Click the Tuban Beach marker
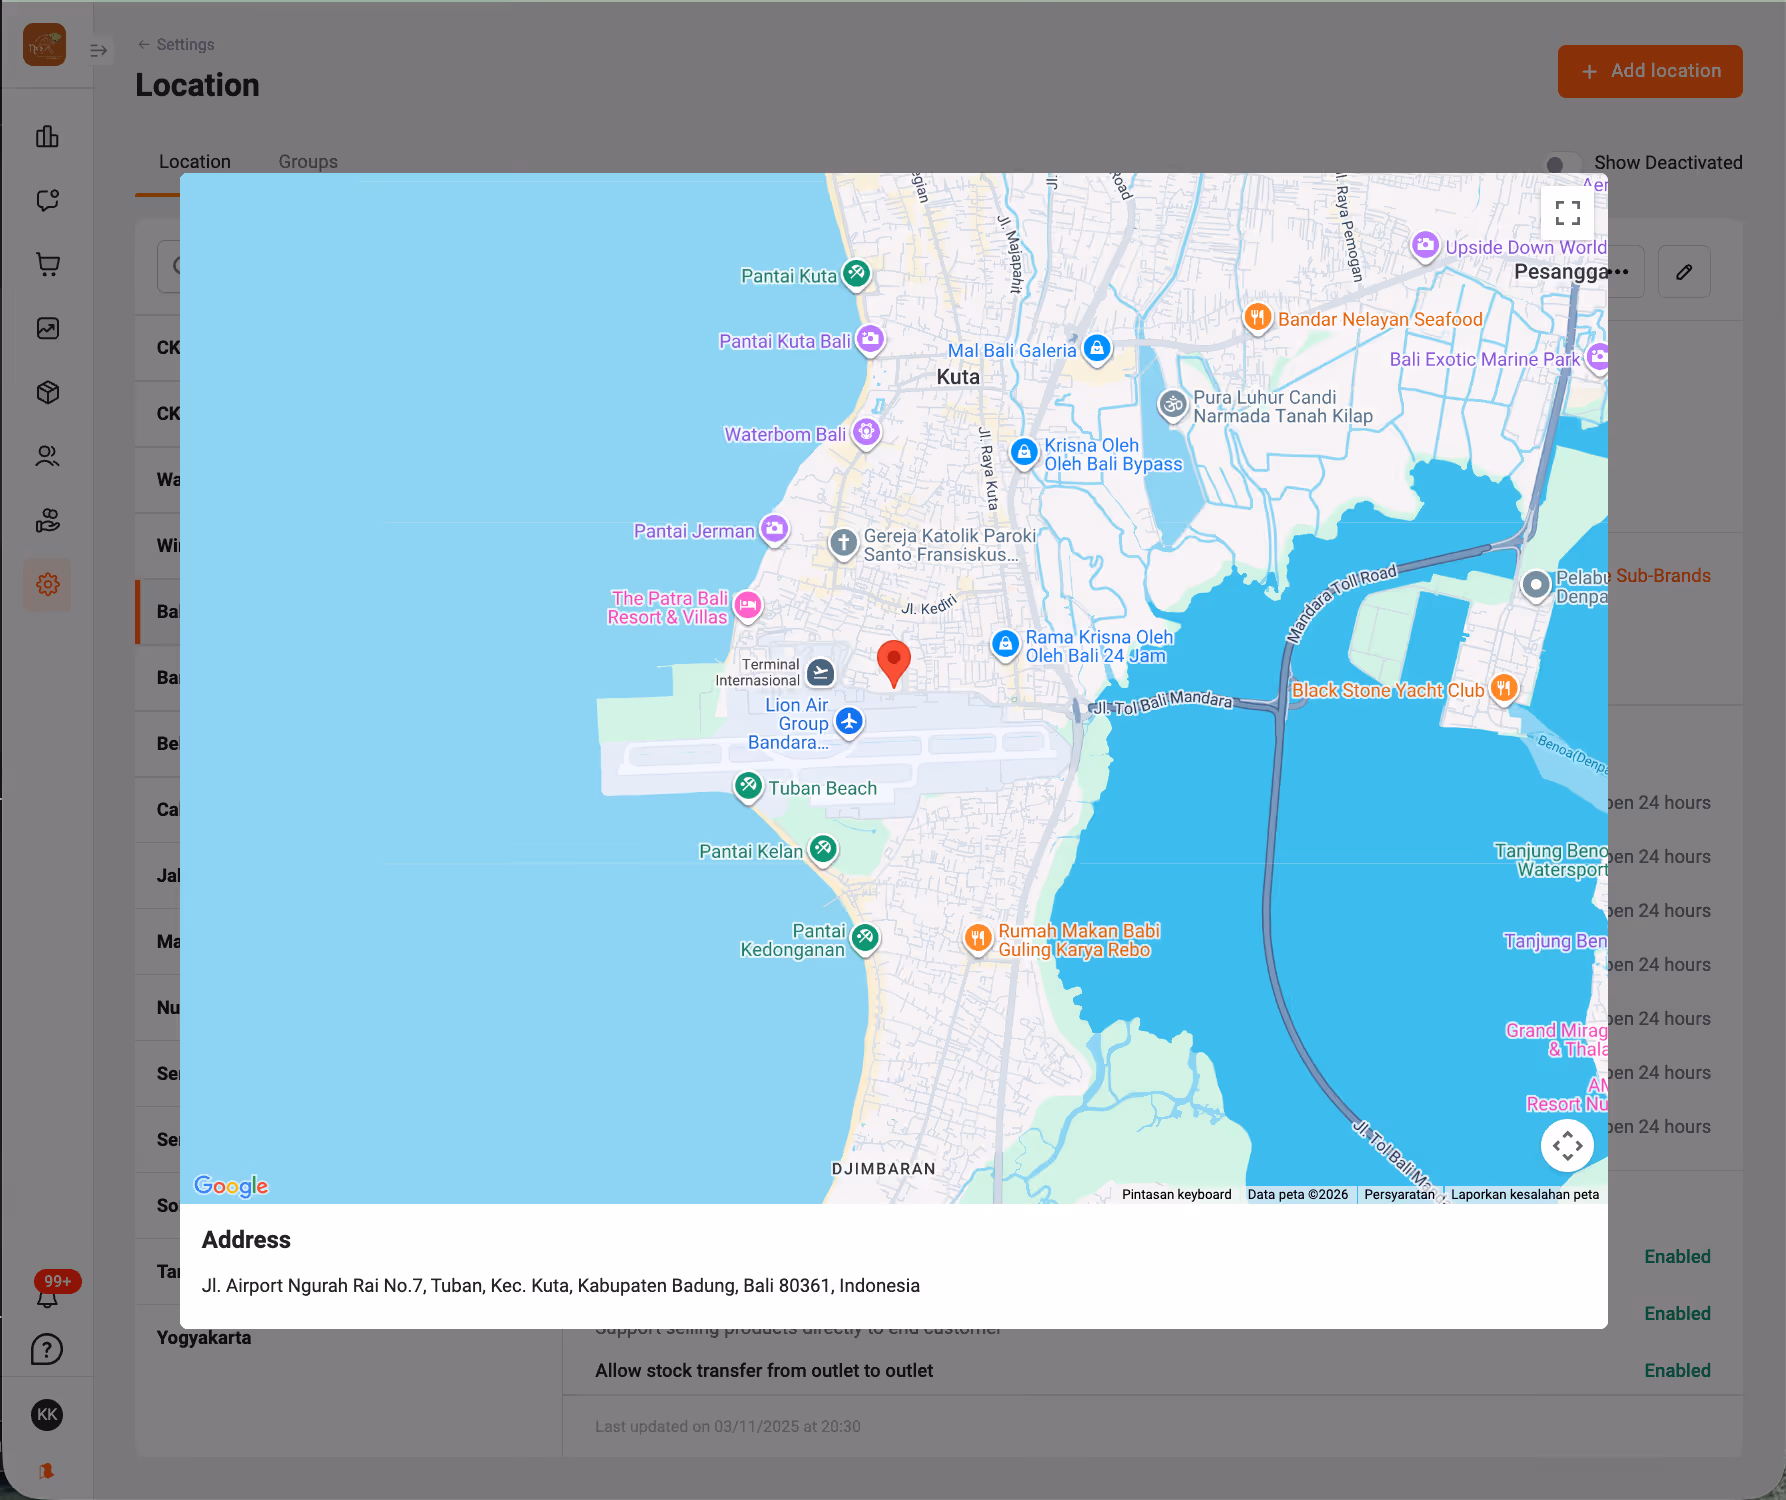Screen dimensions: 1786x1500 (748, 787)
